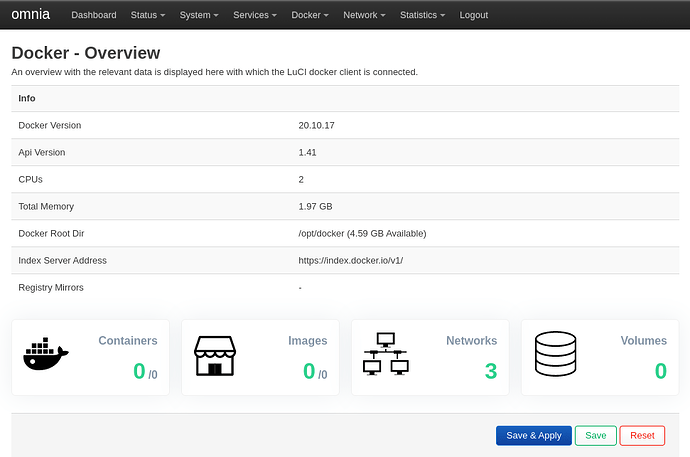Expand the System dropdown menu
This screenshot has width=690, height=457.
pyautogui.click(x=199, y=15)
